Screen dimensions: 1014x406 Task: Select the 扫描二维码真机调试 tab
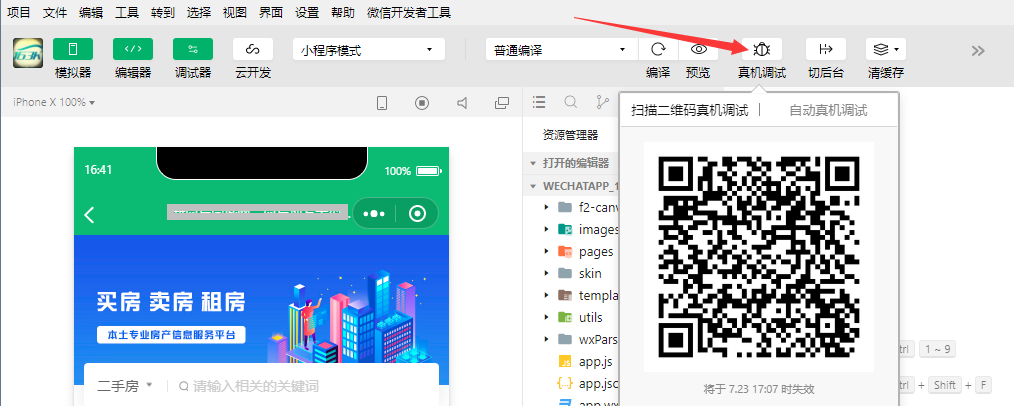(689, 111)
